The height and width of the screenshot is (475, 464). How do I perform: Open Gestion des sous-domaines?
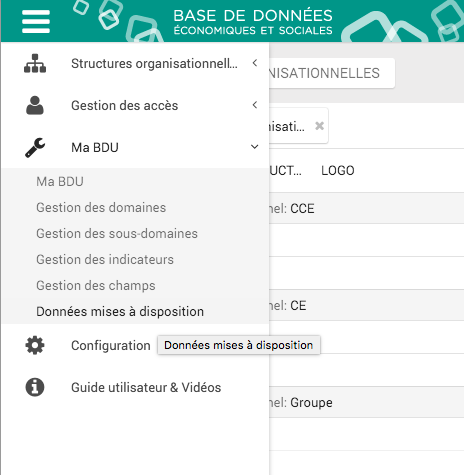coord(117,234)
